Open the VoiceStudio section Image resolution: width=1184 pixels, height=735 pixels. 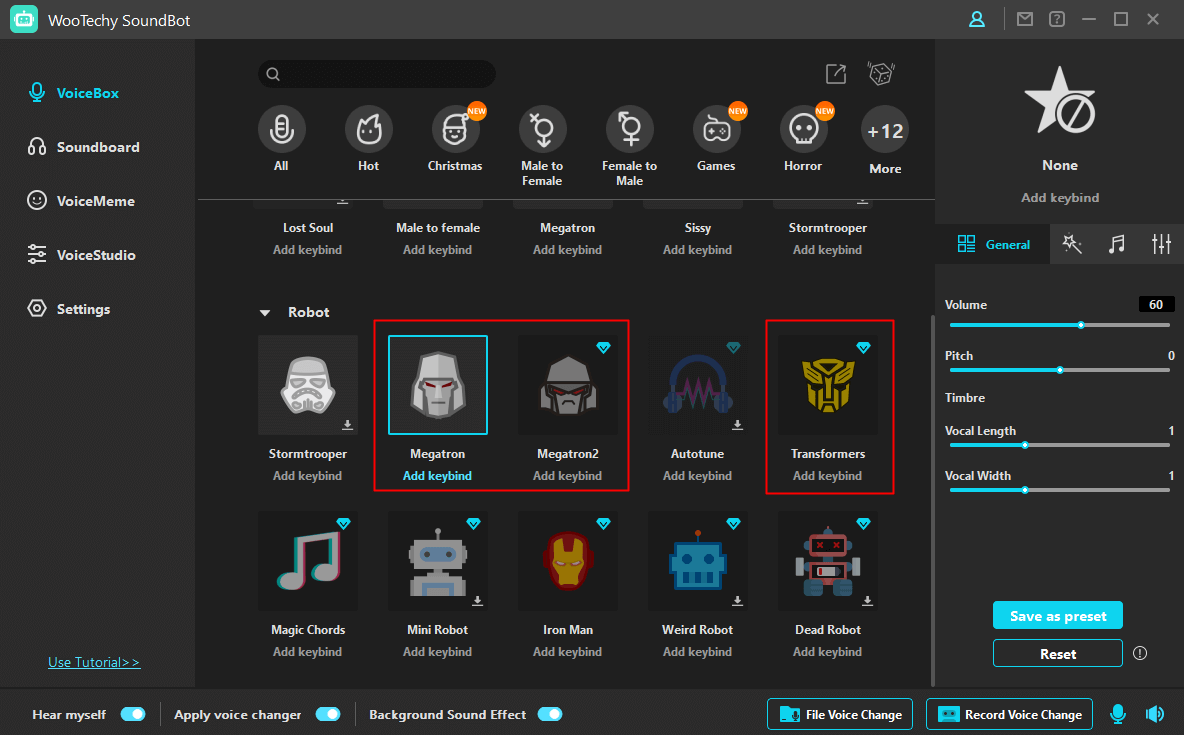tap(95, 255)
